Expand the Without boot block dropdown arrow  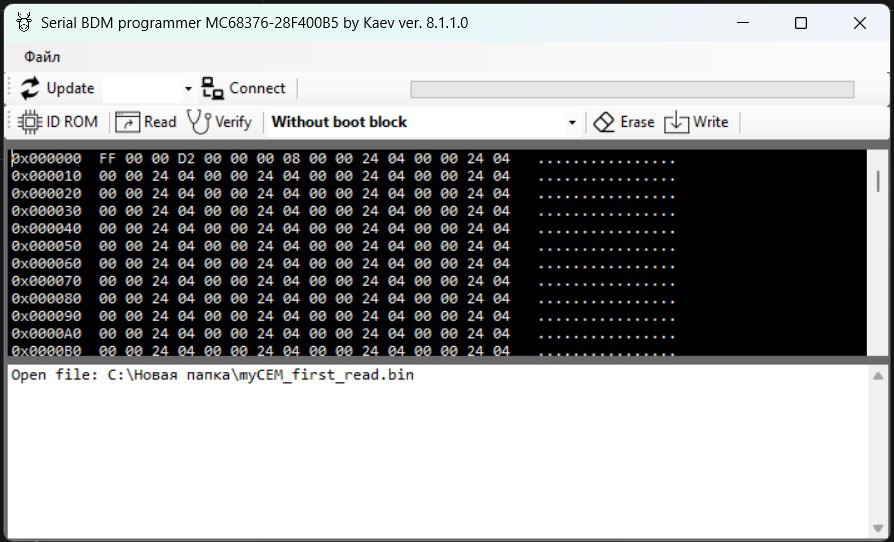tap(572, 123)
